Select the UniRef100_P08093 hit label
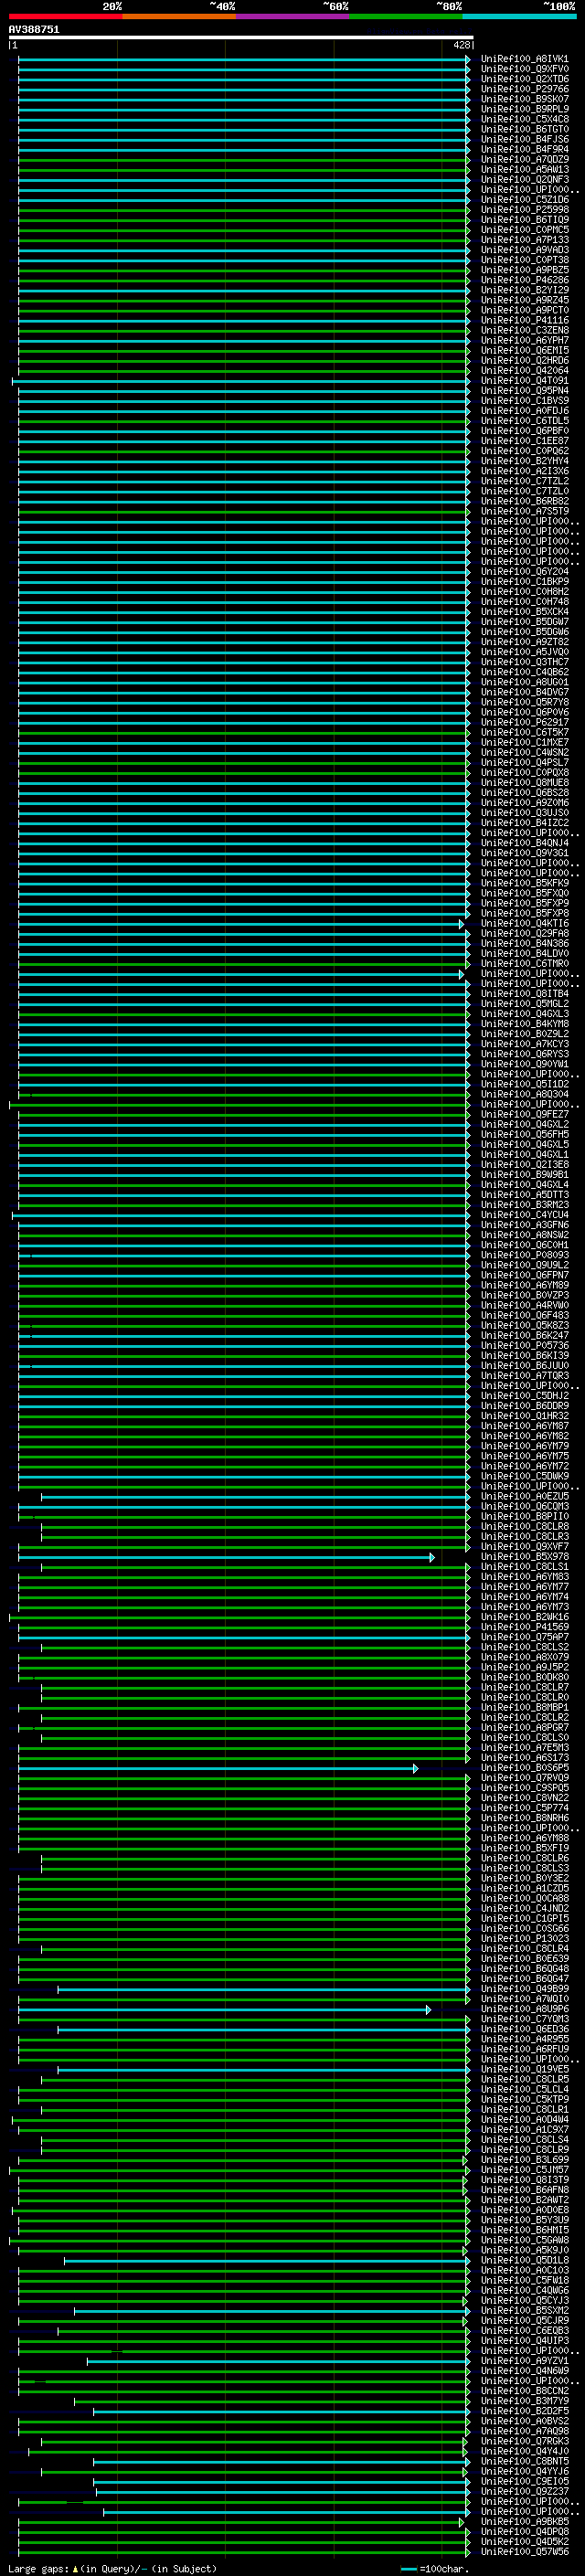 524,1256
